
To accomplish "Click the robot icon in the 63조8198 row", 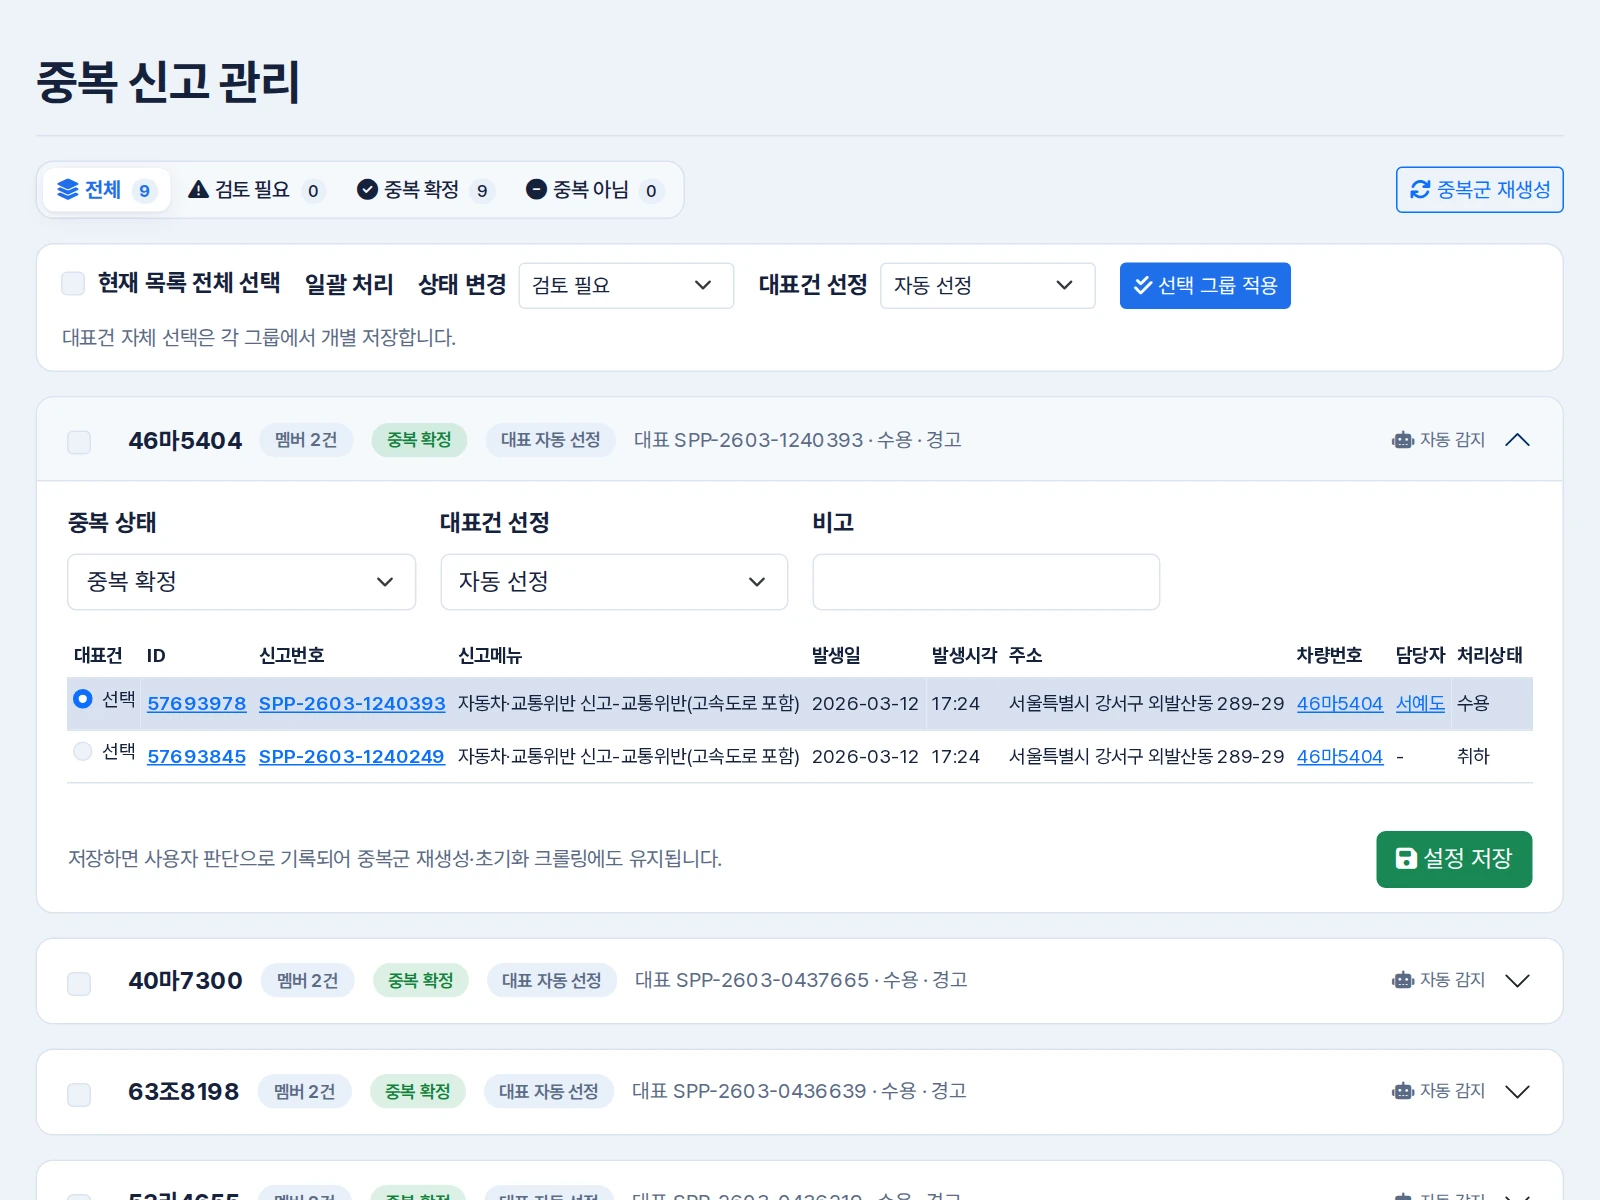I will click(x=1403, y=1091).
